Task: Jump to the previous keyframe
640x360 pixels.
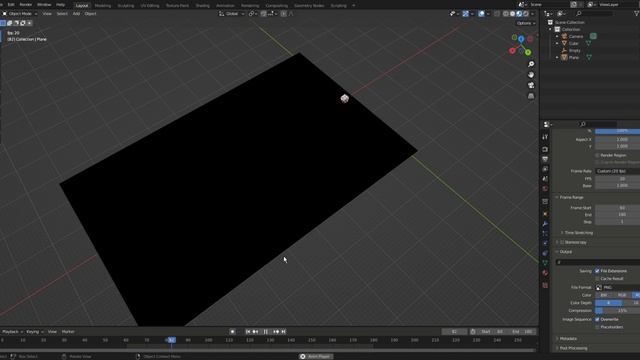Action: tap(255, 332)
